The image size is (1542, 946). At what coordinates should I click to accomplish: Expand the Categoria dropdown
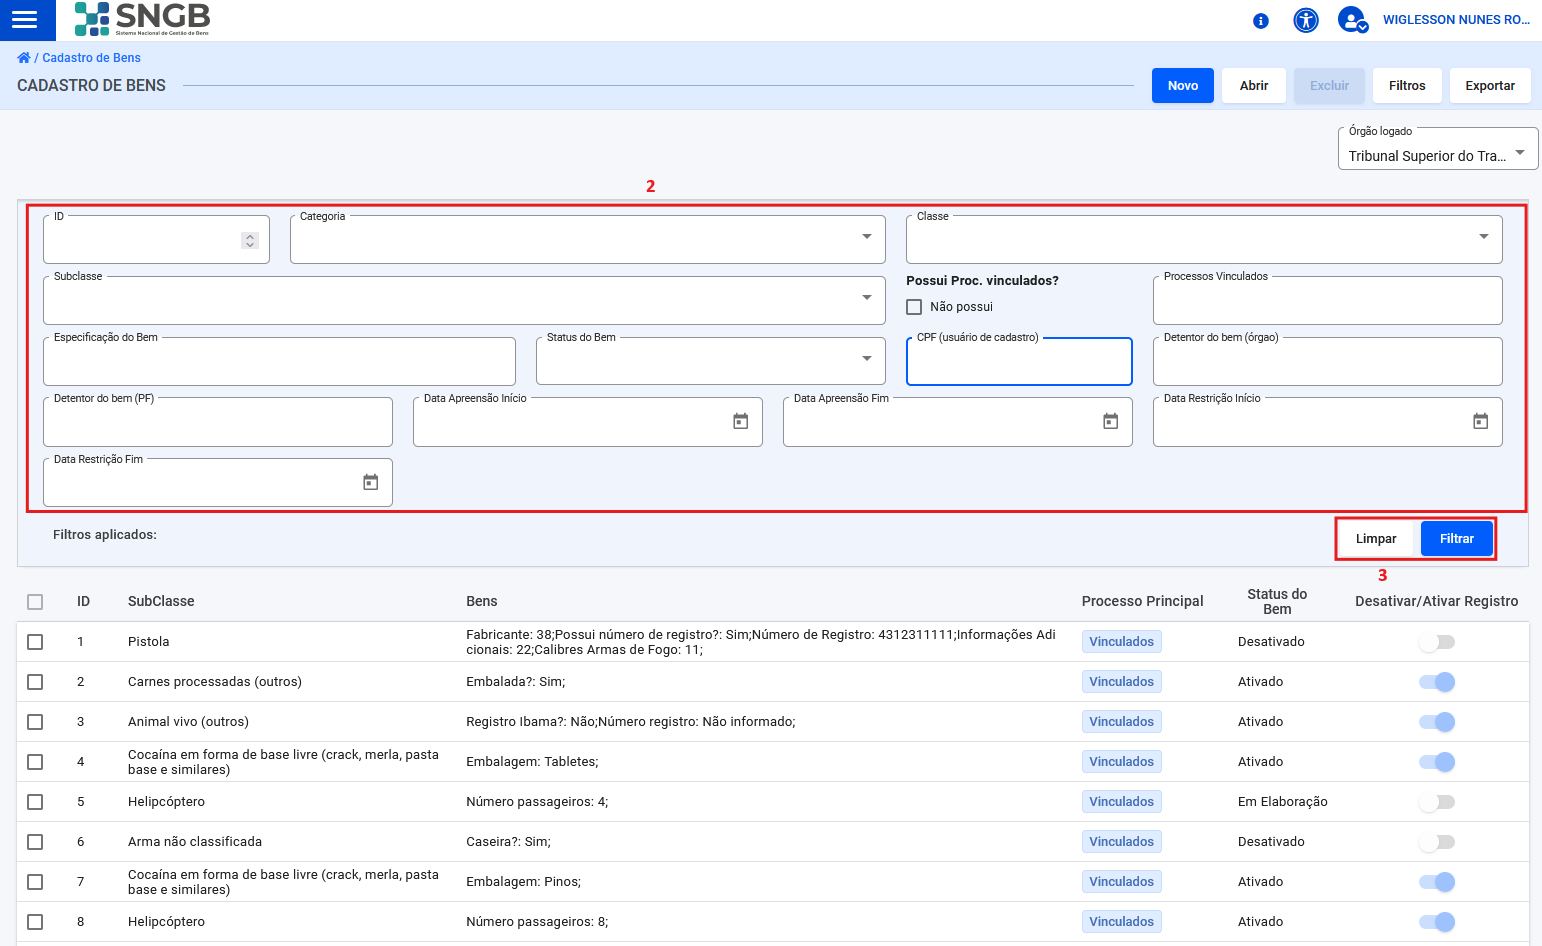[588, 240]
